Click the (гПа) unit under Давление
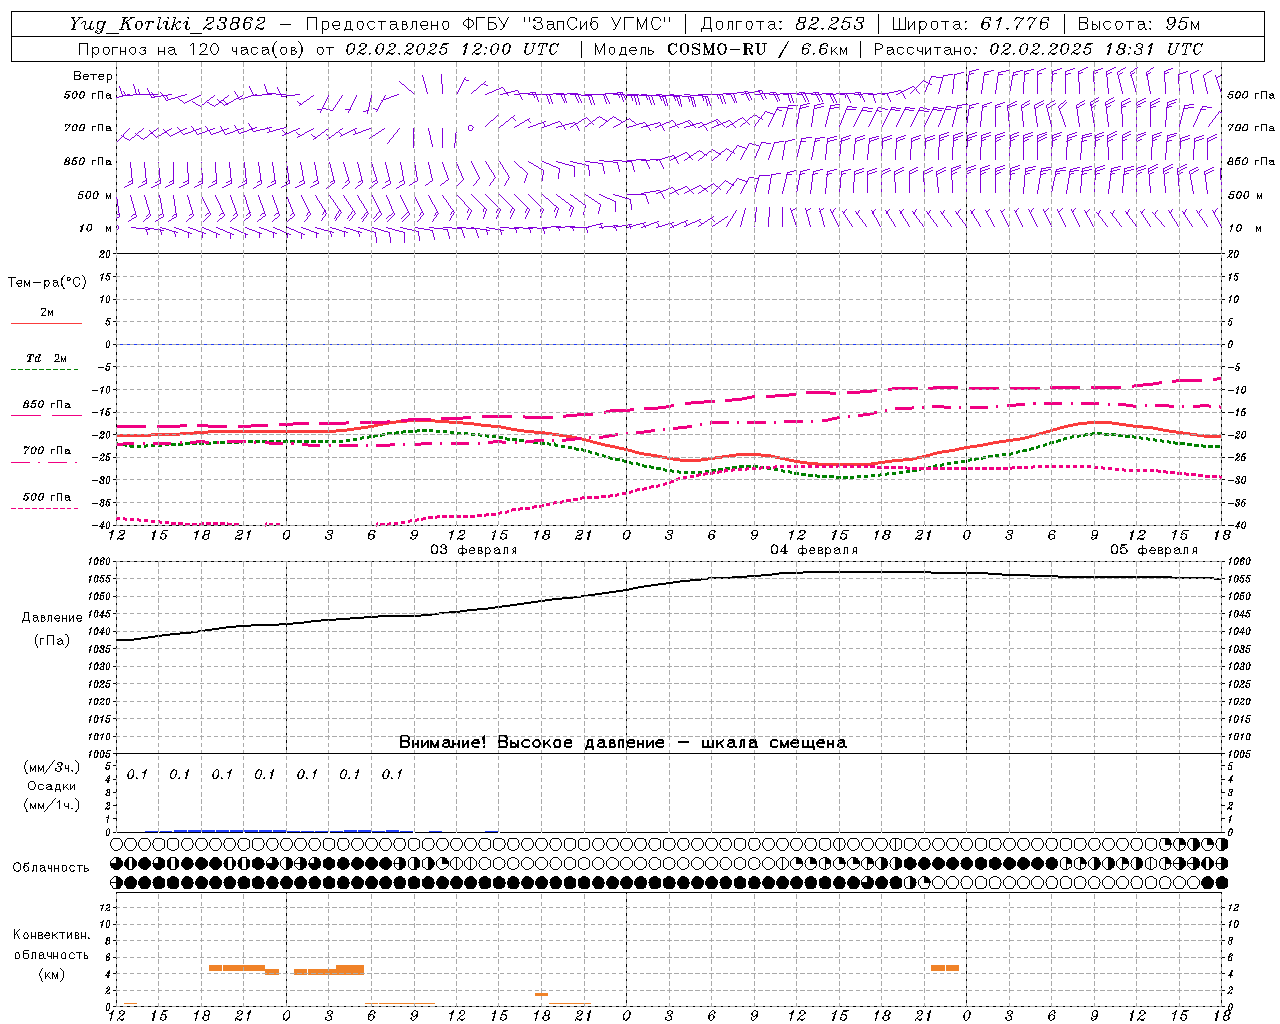This screenshot has height=1024, width=1280. click(x=52, y=641)
